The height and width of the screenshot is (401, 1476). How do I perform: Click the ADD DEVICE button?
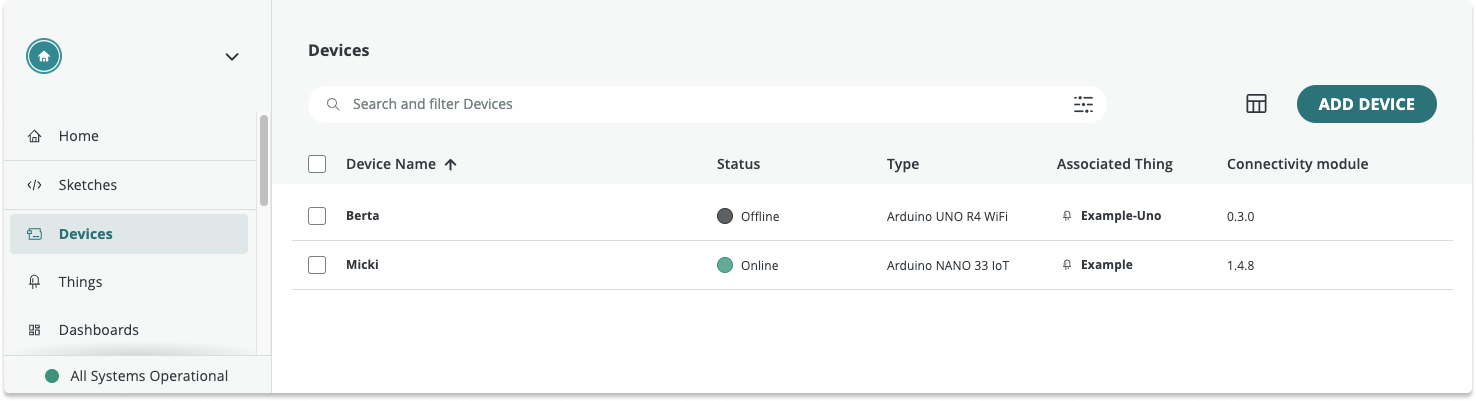[1367, 104]
